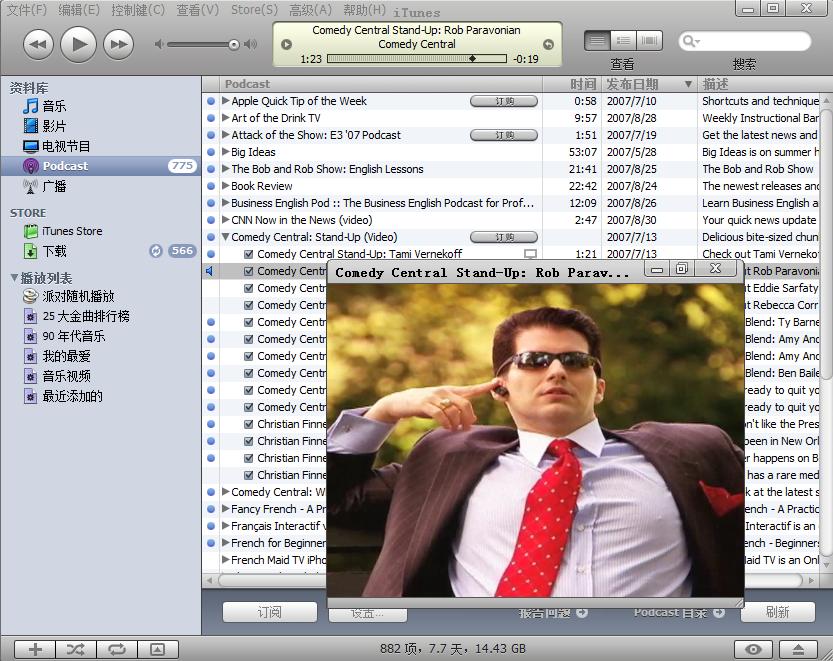This screenshot has height=661, width=833.
Task: Click the max-volume speaker icon
Action: 251,44
